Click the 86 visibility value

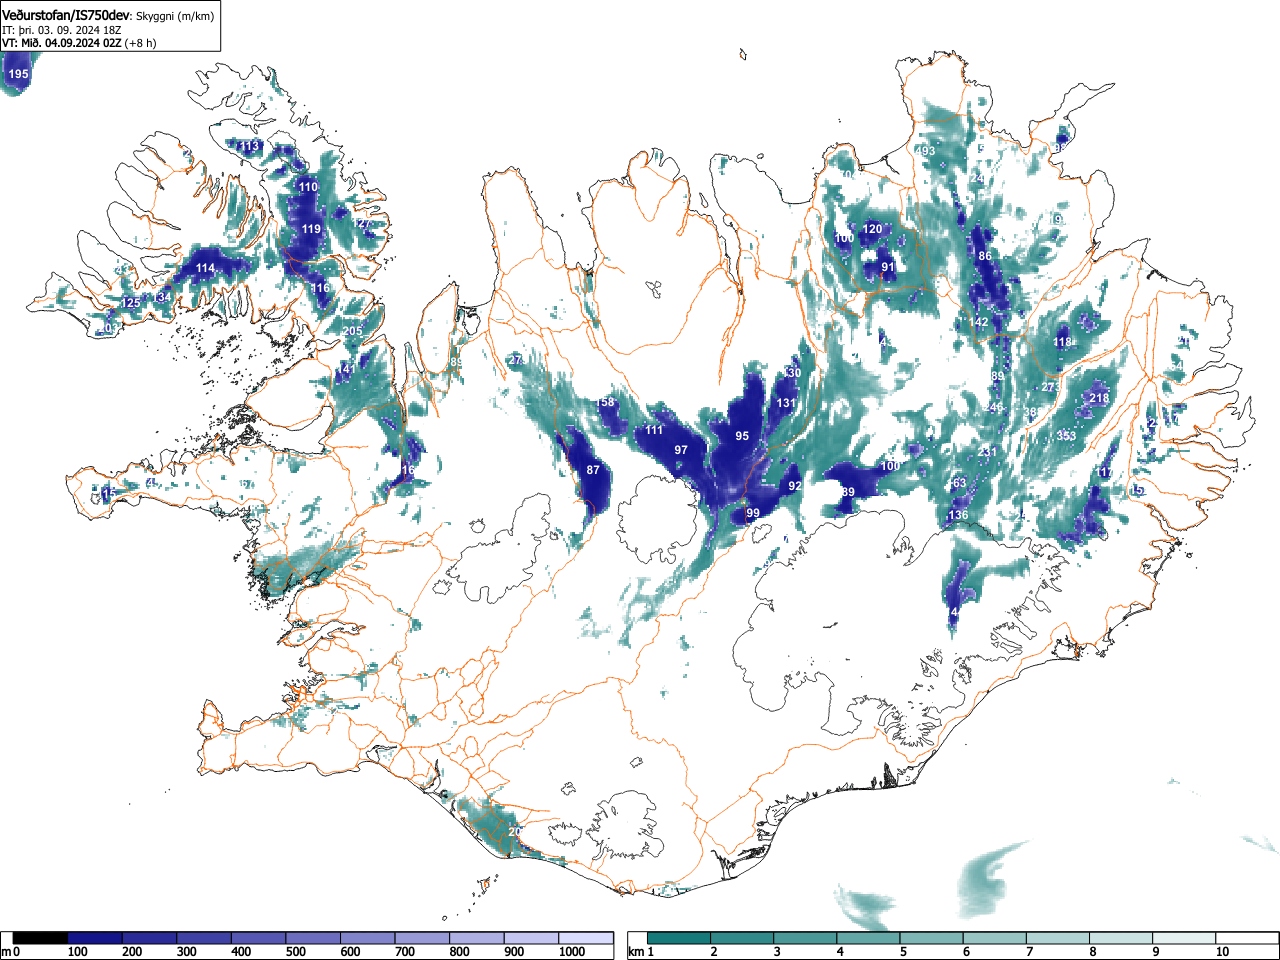pyautogui.click(x=985, y=256)
